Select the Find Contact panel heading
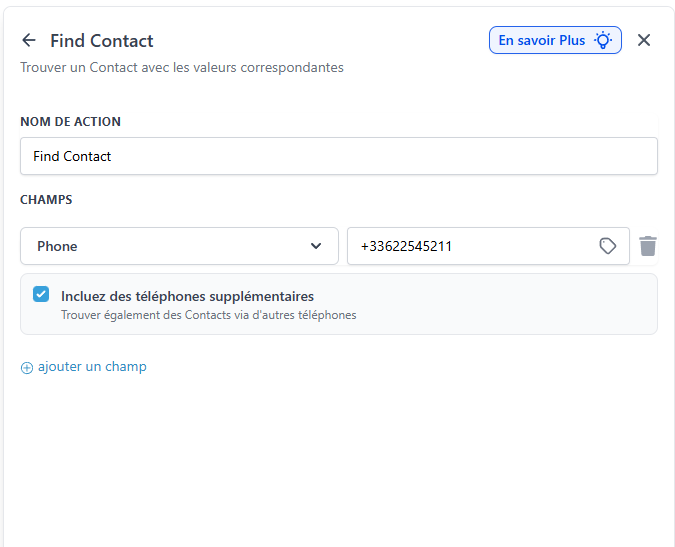 point(102,41)
